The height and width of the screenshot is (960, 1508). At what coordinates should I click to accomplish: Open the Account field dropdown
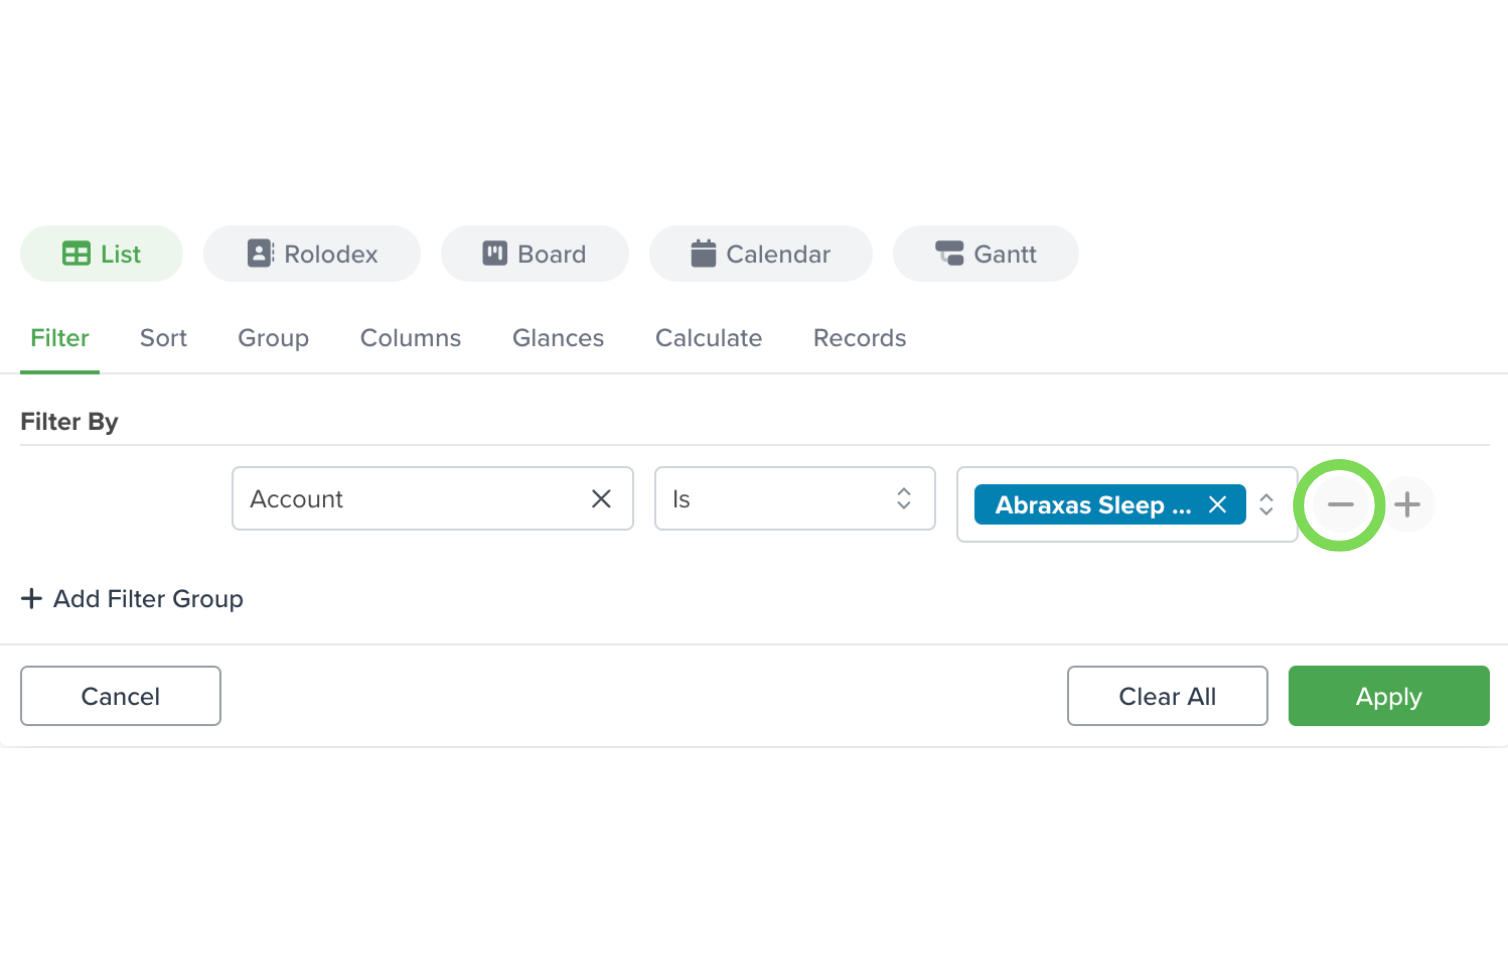click(433, 499)
